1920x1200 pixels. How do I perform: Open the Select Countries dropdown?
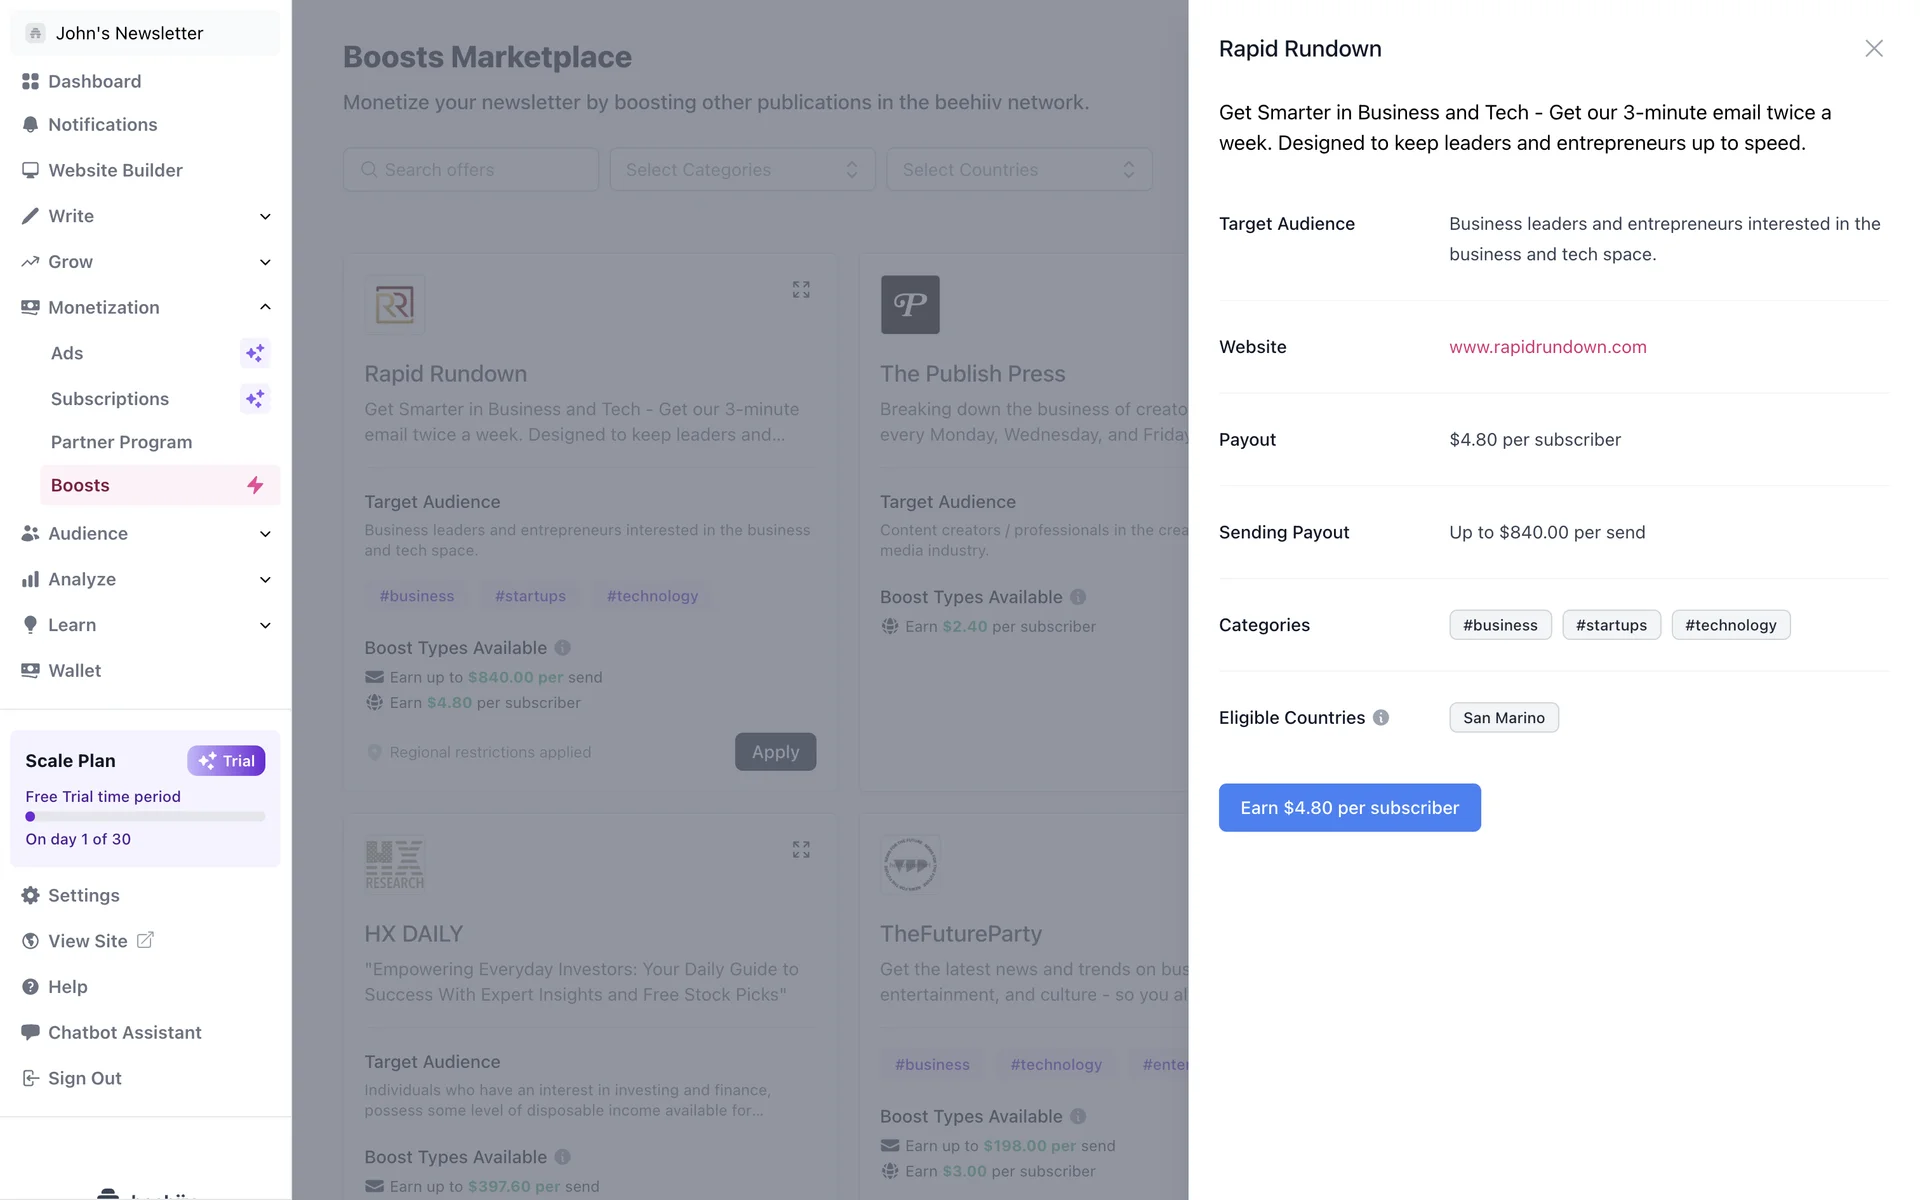point(1018,170)
